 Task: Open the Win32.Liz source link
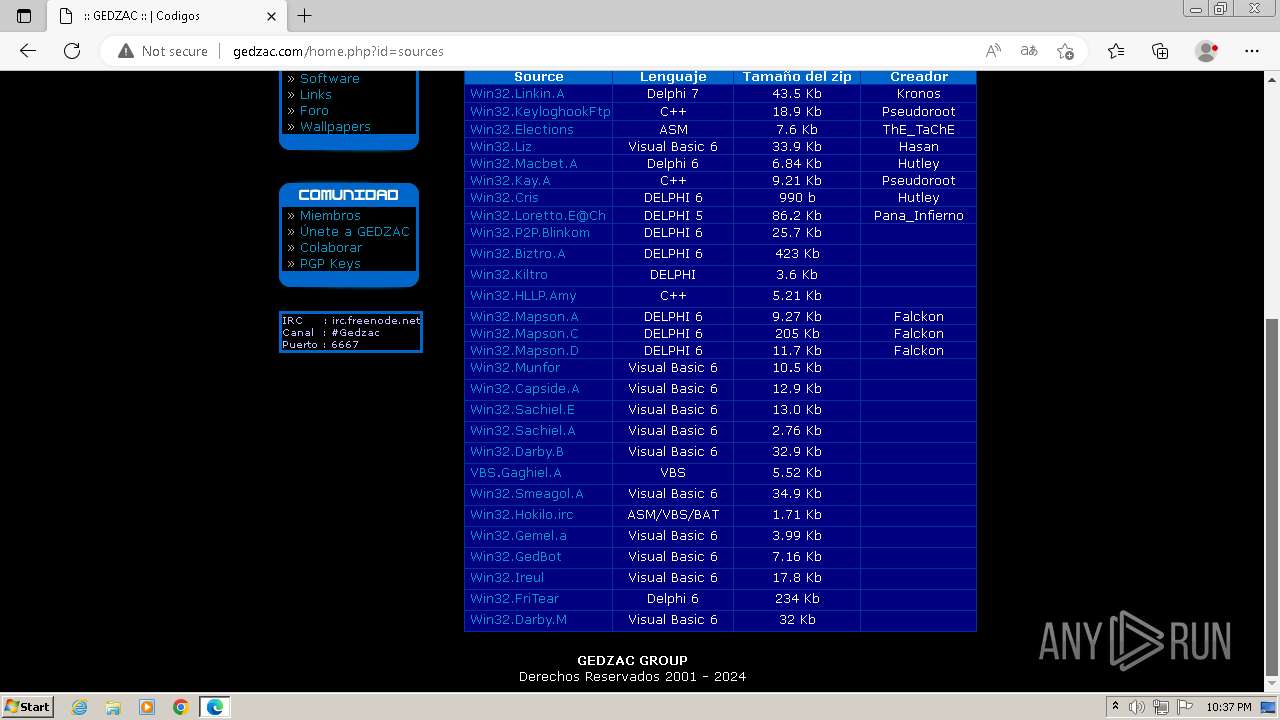pyautogui.click(x=501, y=146)
